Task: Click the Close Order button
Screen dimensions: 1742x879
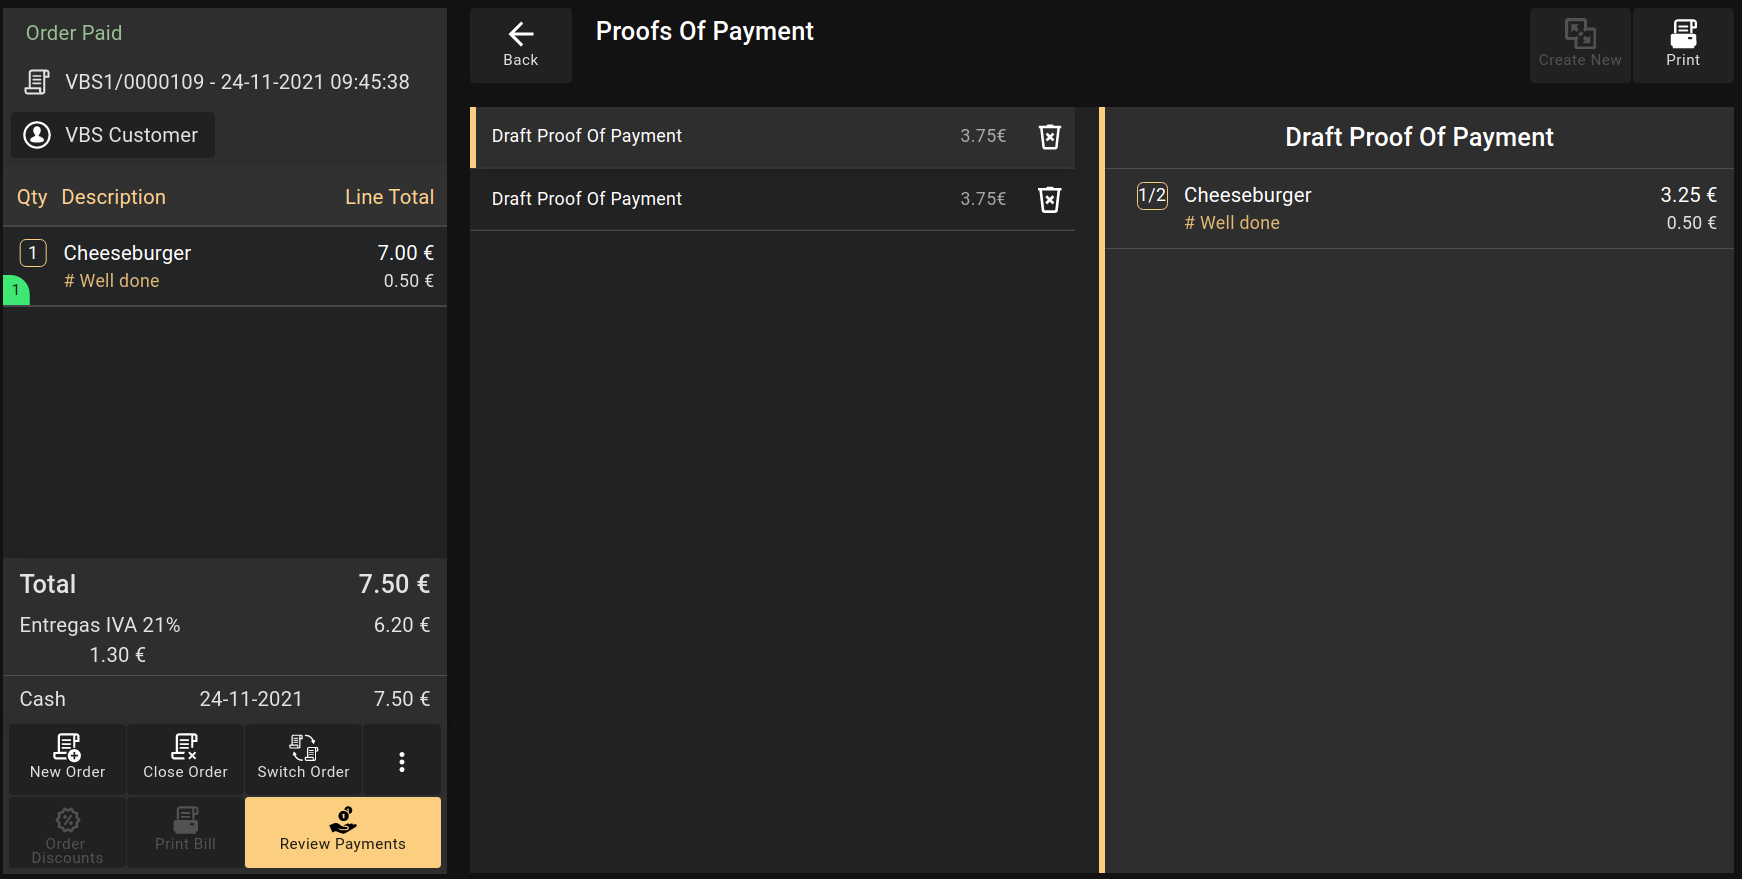Action: click(185, 759)
